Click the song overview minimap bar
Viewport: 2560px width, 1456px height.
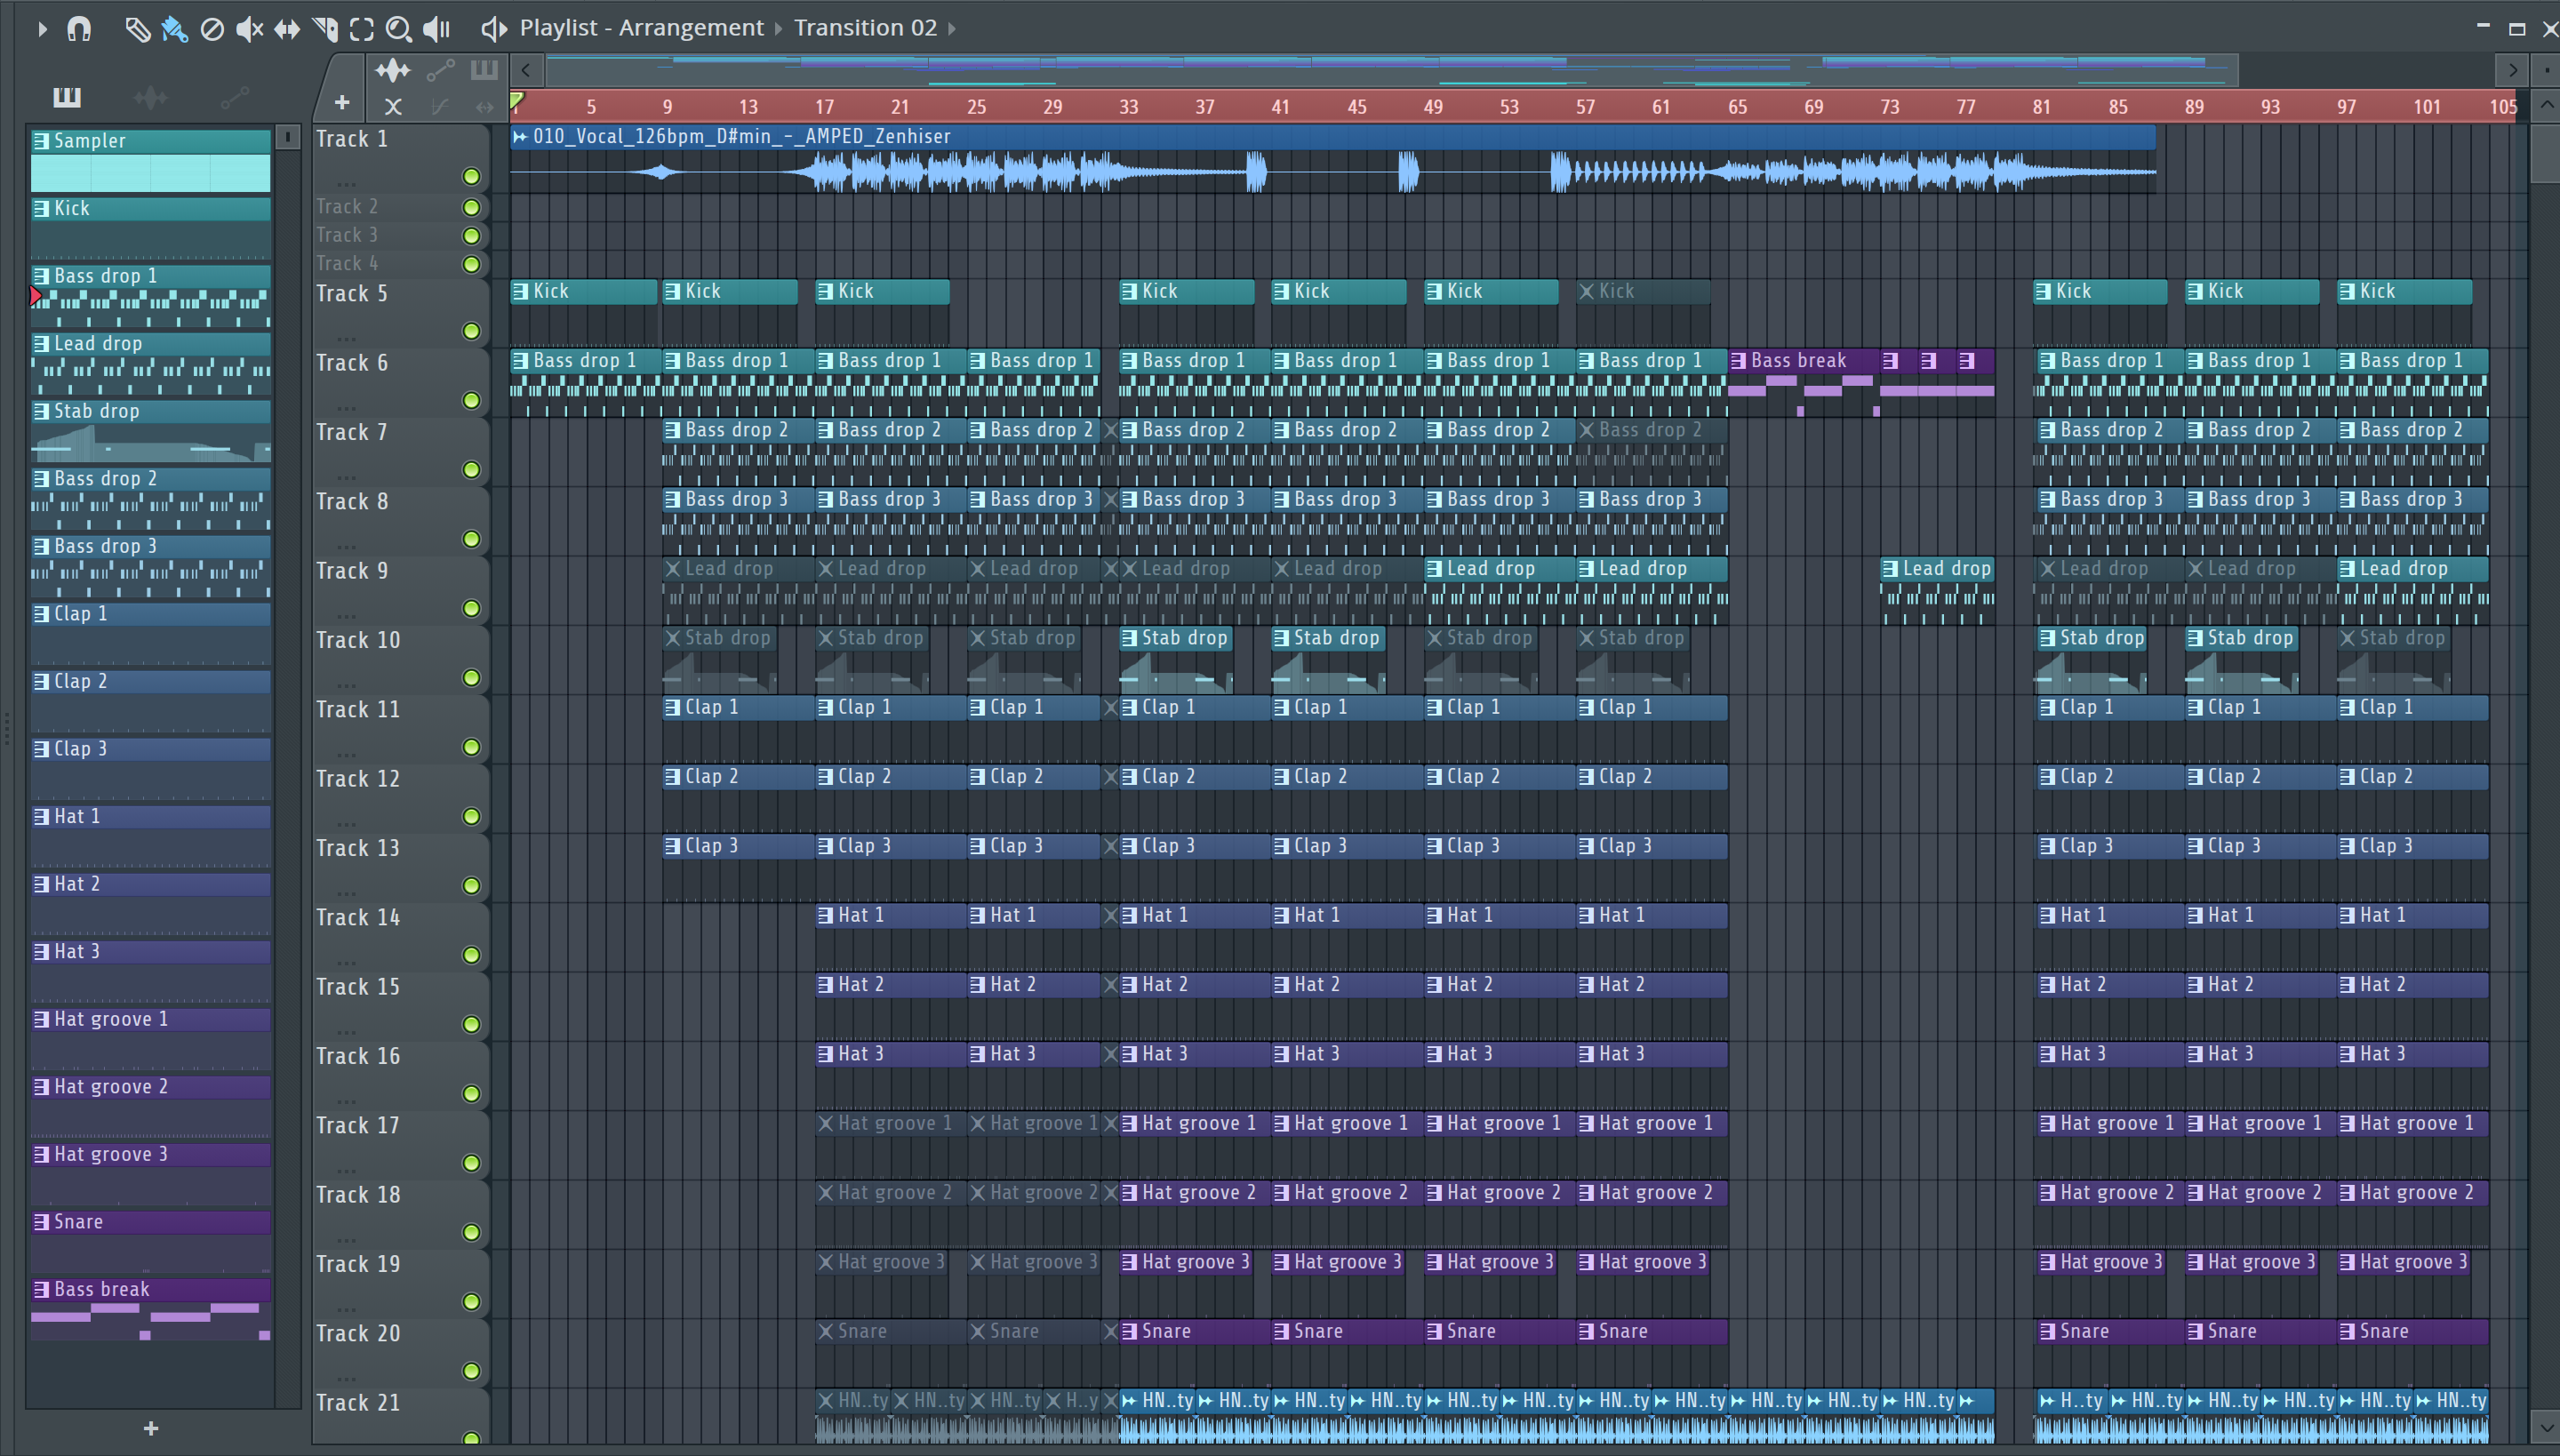click(1391, 70)
